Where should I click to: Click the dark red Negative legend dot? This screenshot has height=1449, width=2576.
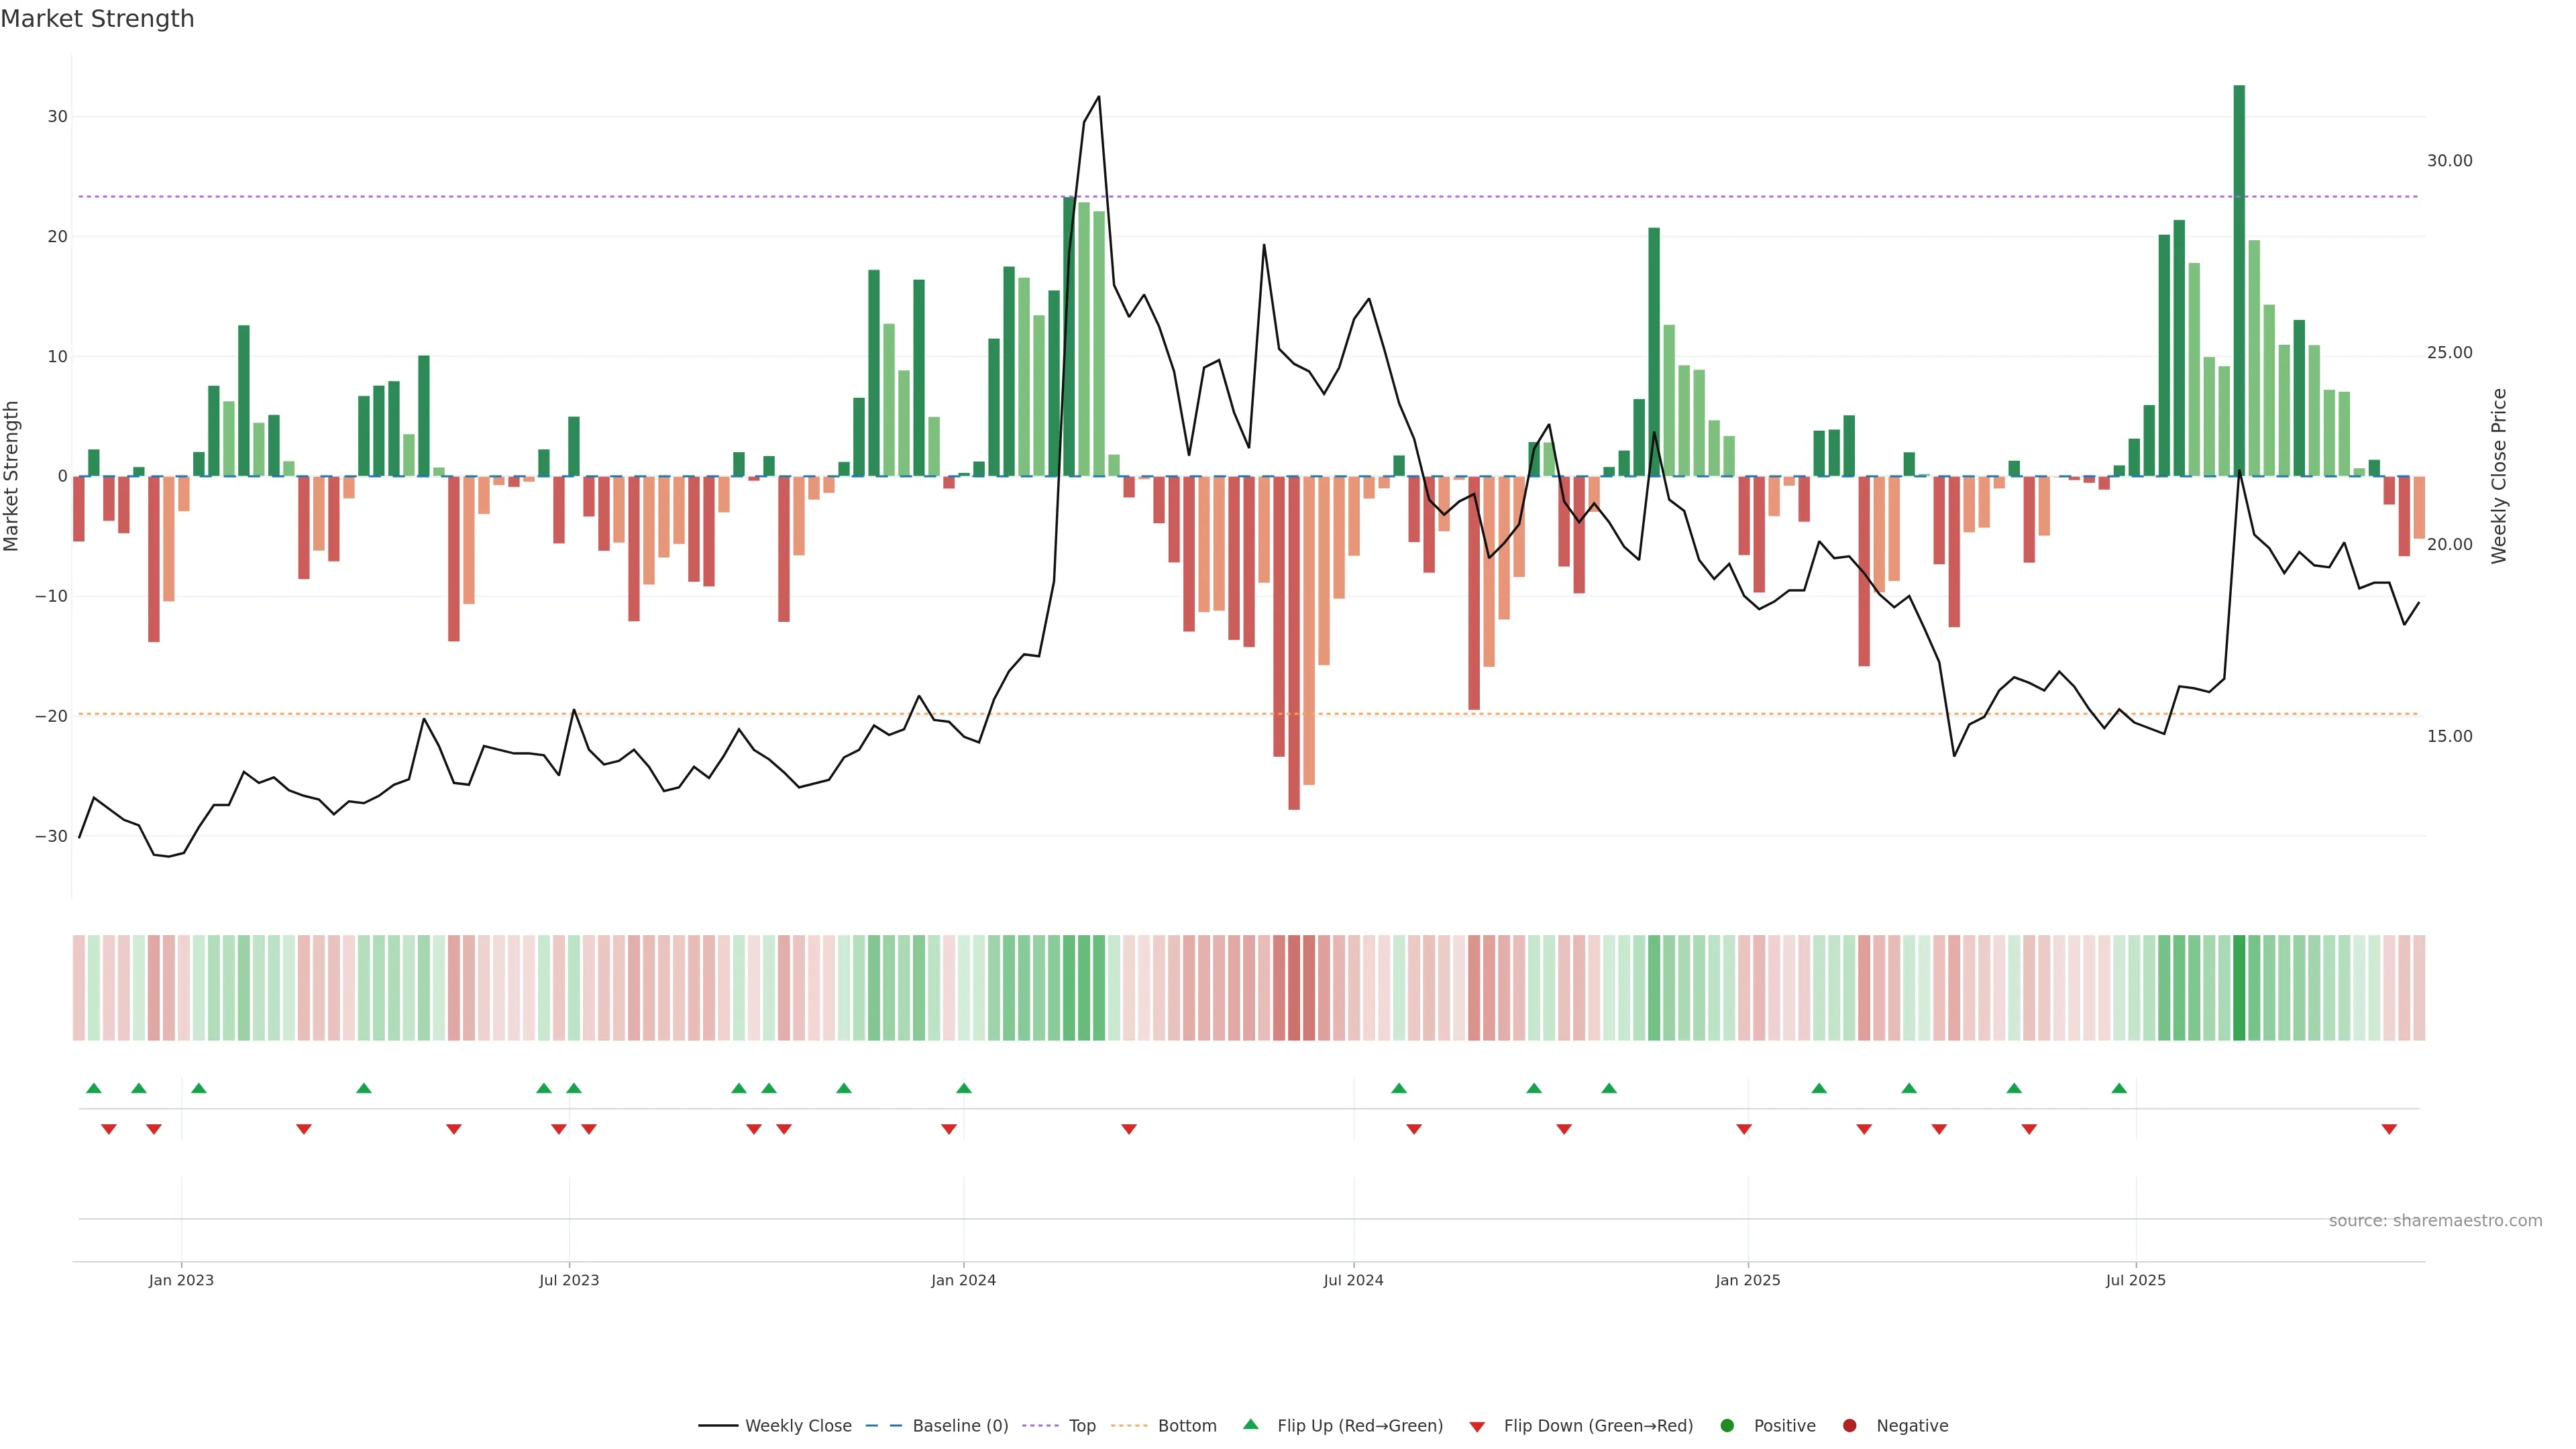[x=1849, y=1426]
